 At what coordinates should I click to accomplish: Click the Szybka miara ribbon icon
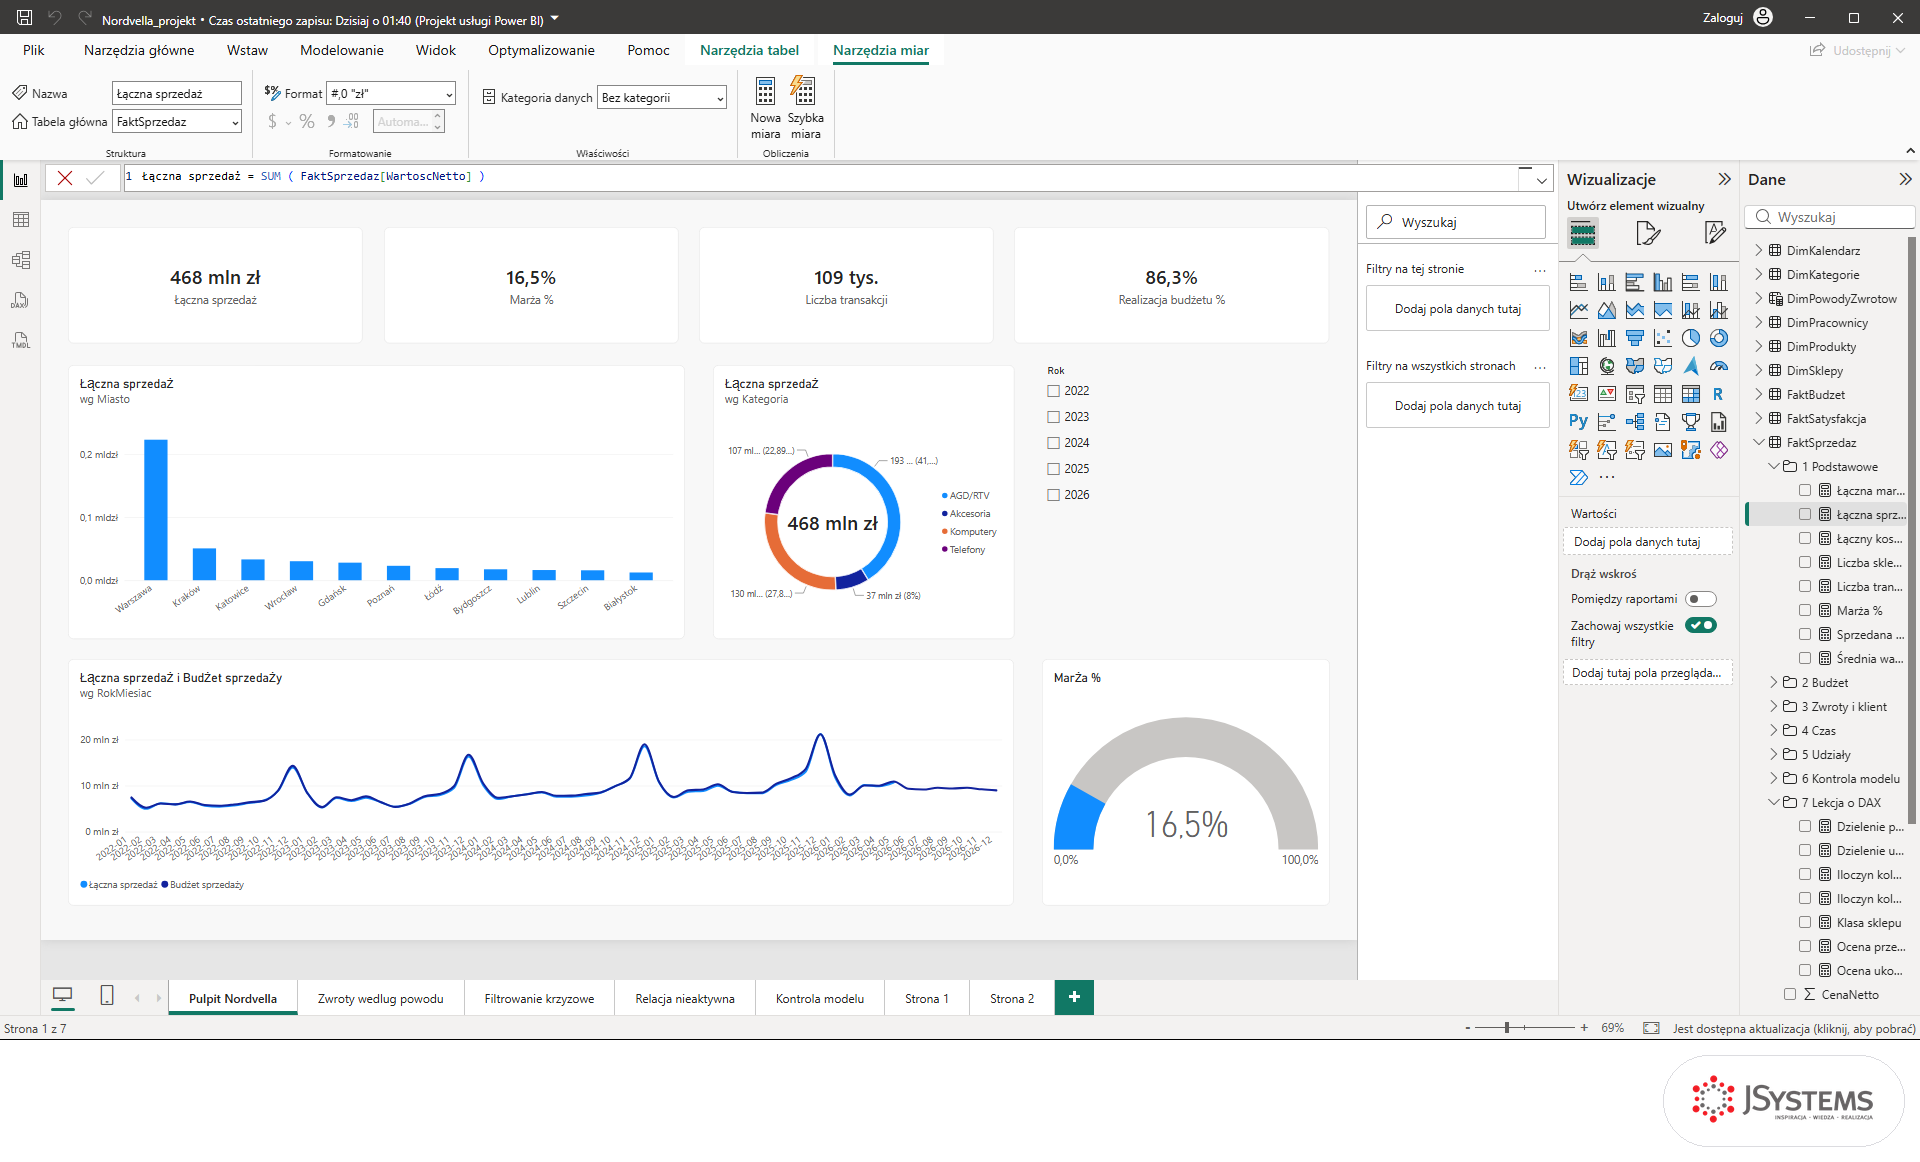pyautogui.click(x=805, y=108)
